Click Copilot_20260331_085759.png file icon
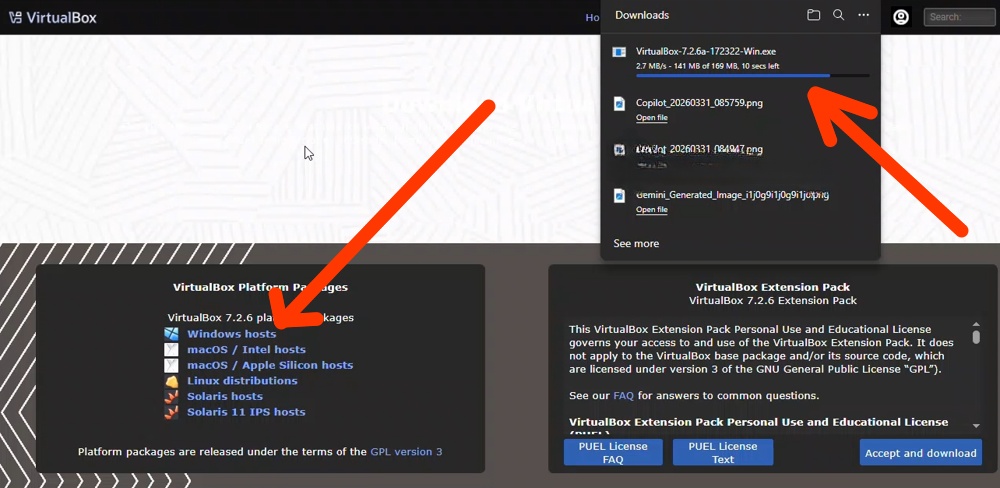 coord(619,103)
